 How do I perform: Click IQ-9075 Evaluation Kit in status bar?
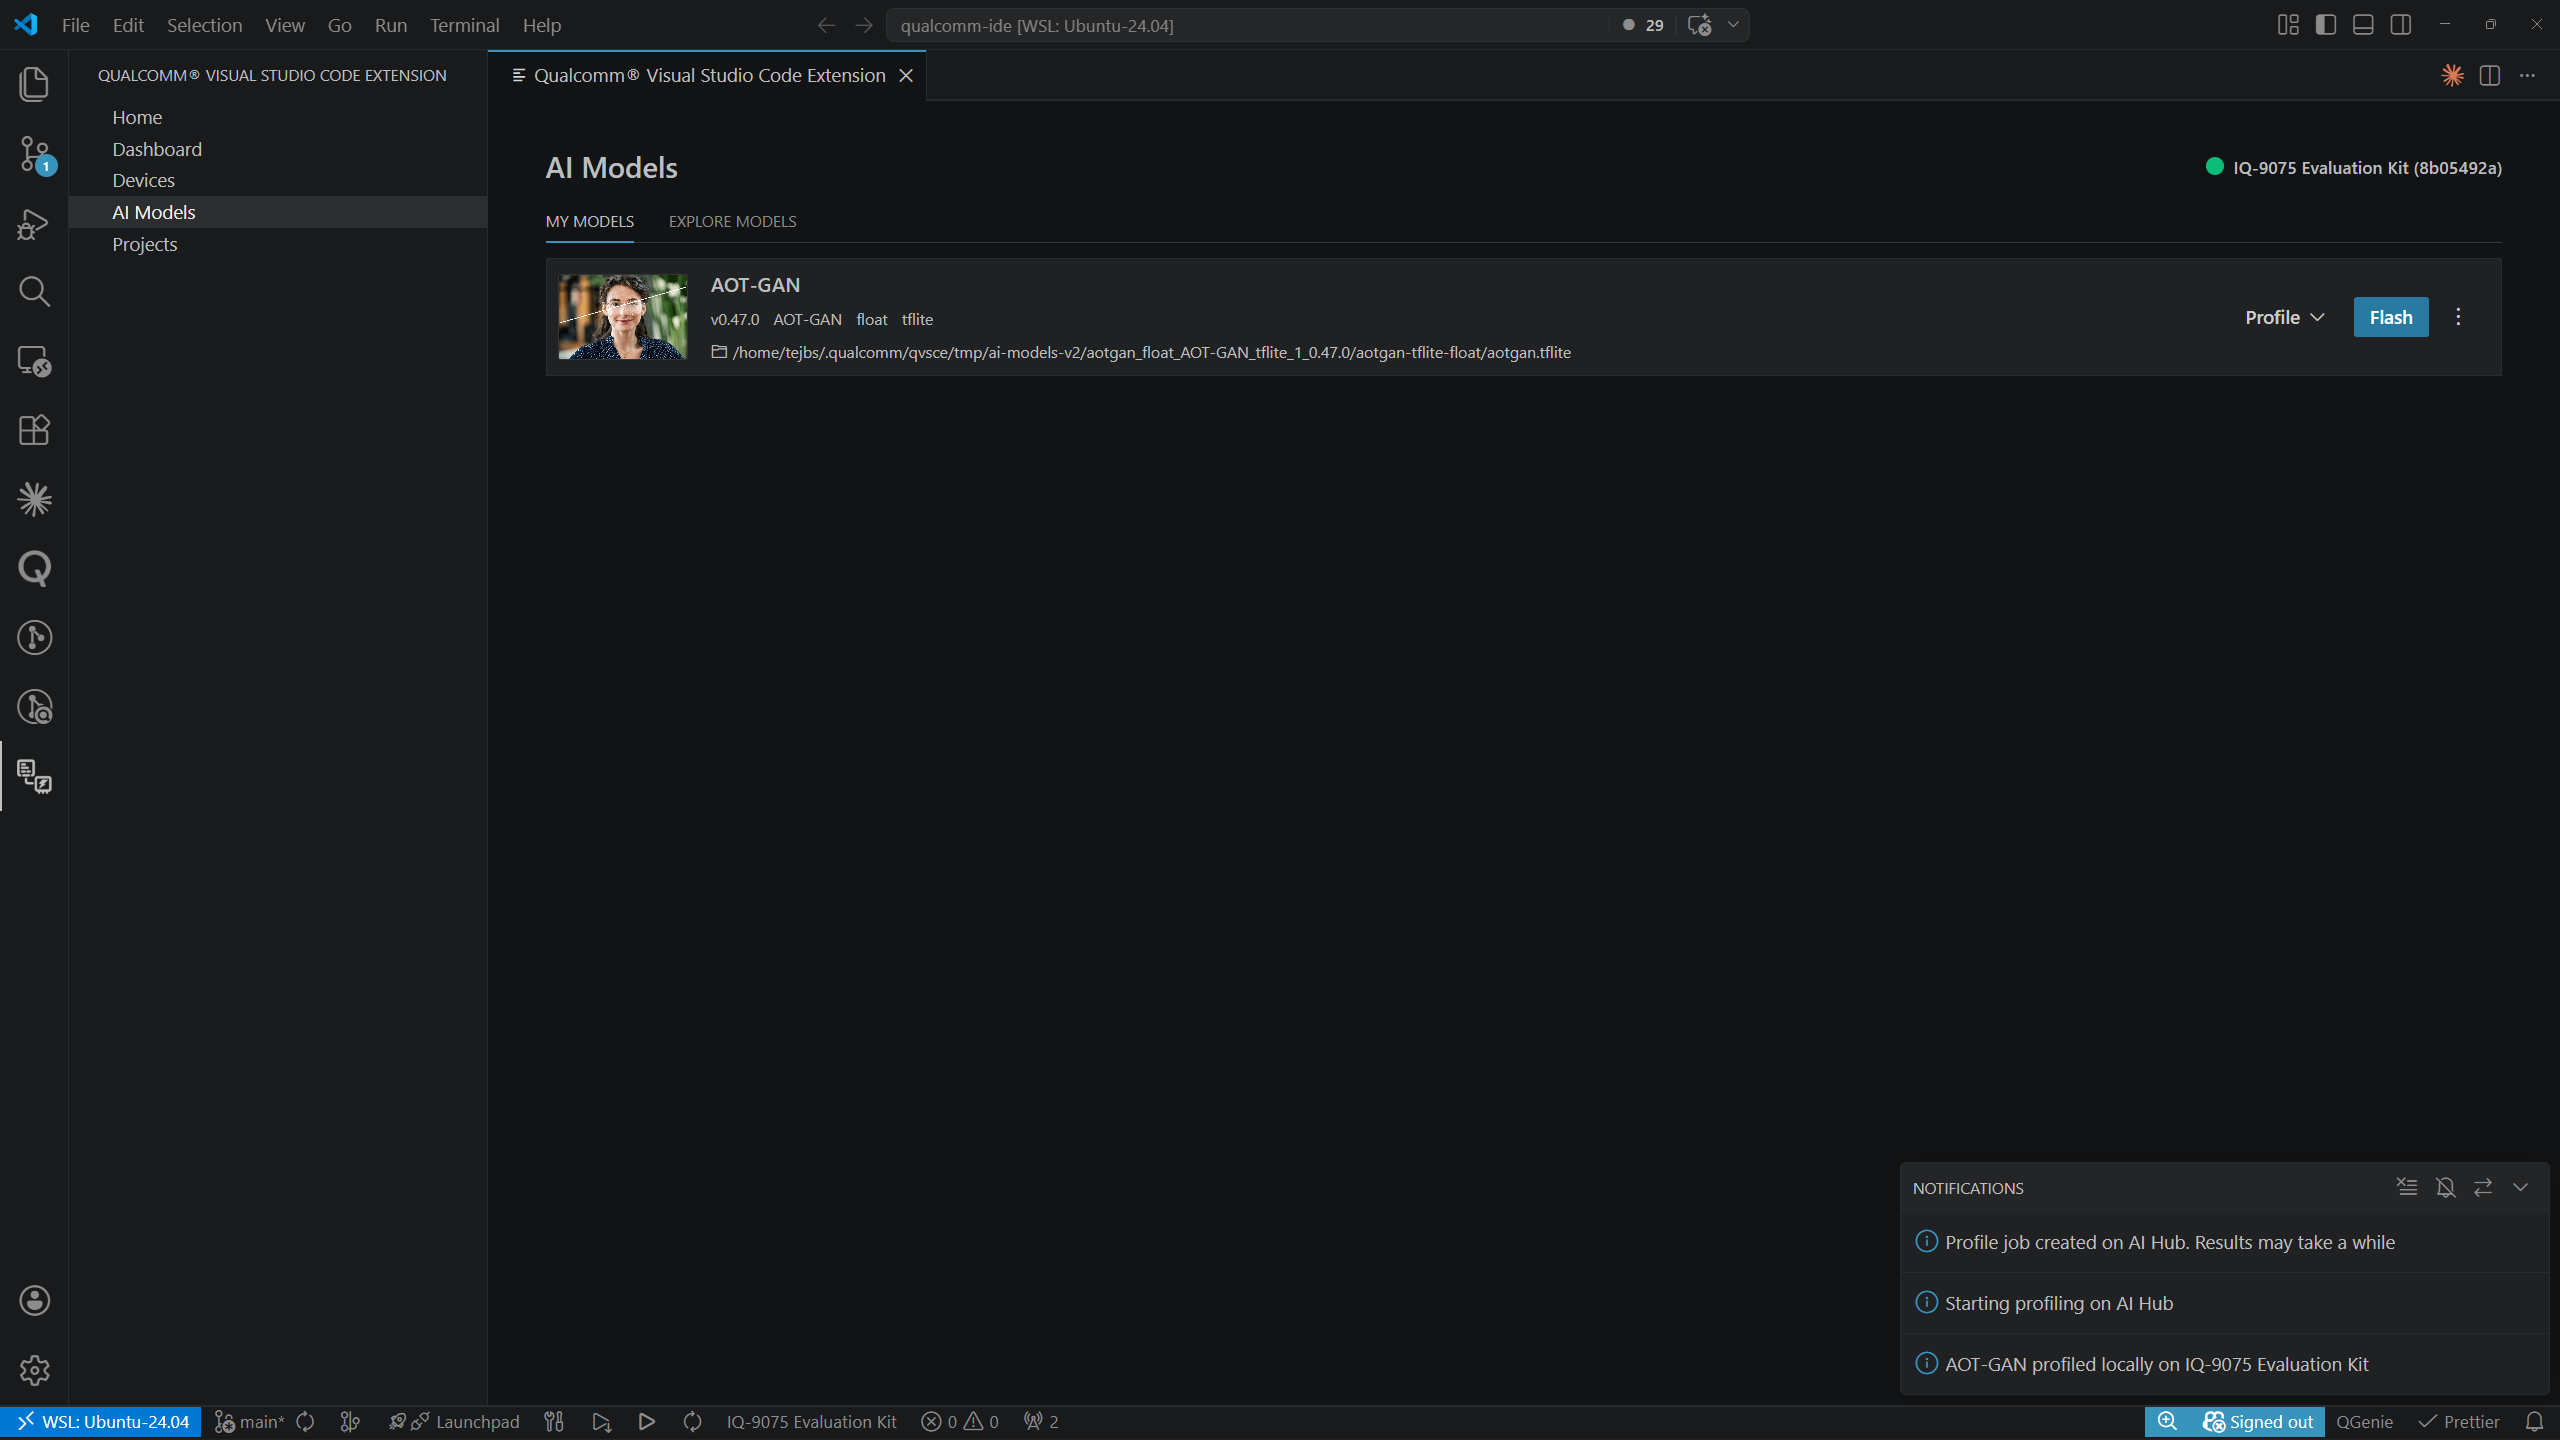pyautogui.click(x=811, y=1421)
